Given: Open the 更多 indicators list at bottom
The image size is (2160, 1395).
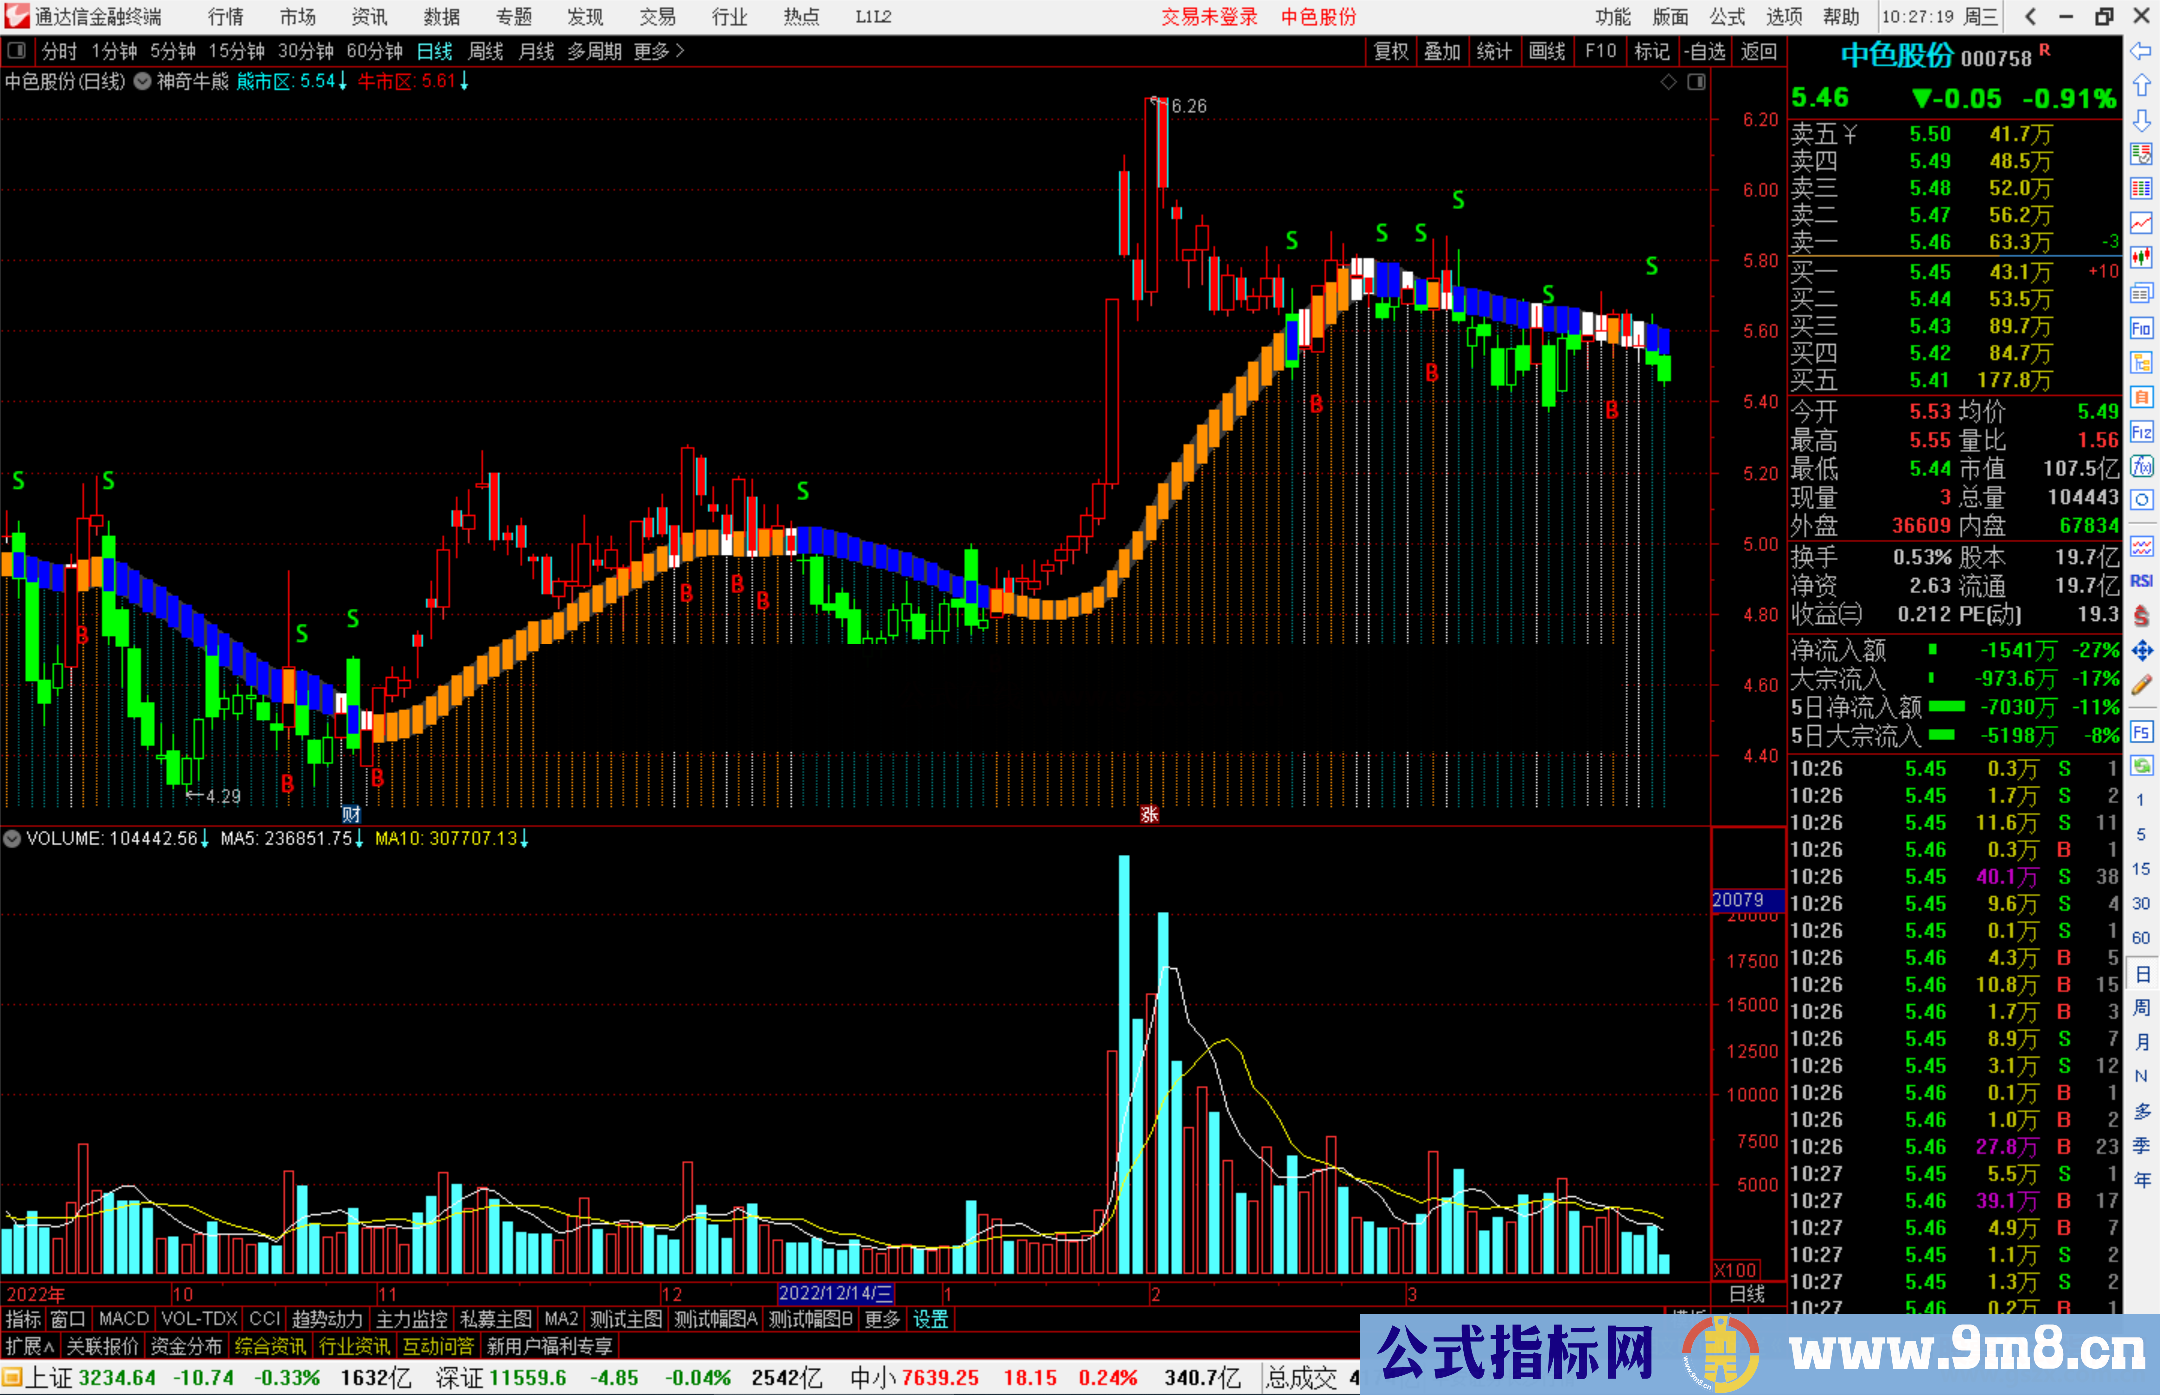Looking at the screenshot, I should (x=882, y=1319).
